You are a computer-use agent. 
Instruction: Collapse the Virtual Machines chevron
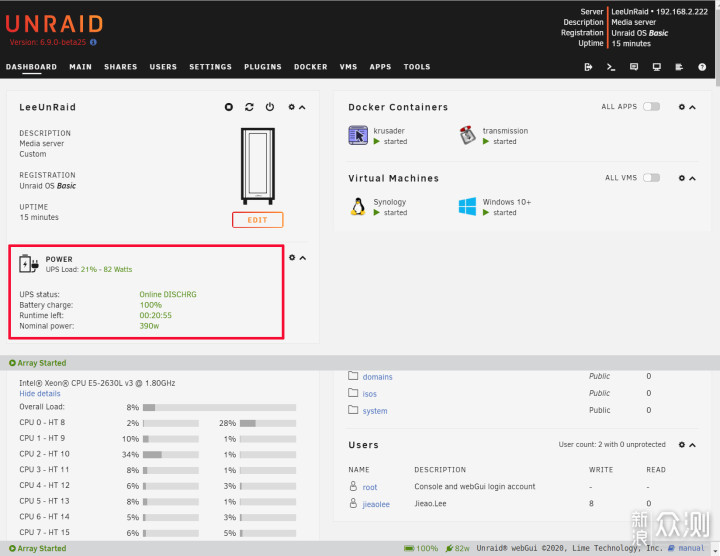coord(692,179)
